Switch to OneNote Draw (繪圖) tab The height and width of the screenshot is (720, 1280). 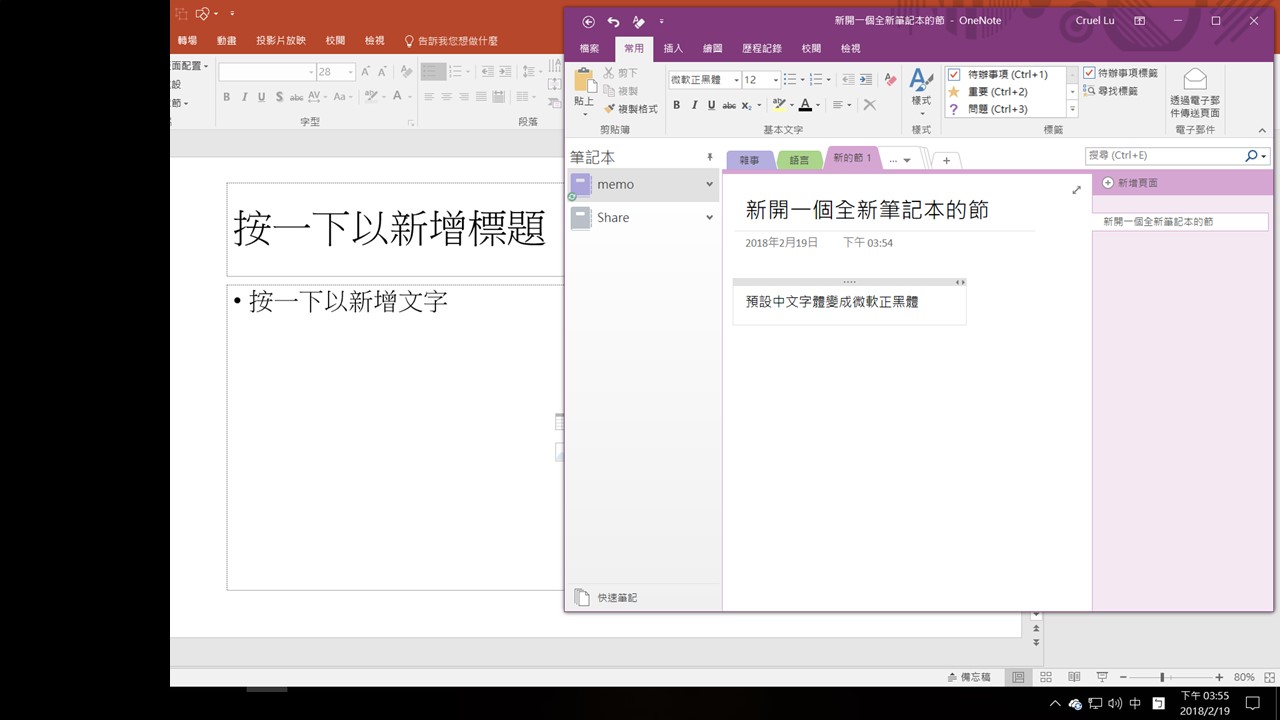[713, 48]
